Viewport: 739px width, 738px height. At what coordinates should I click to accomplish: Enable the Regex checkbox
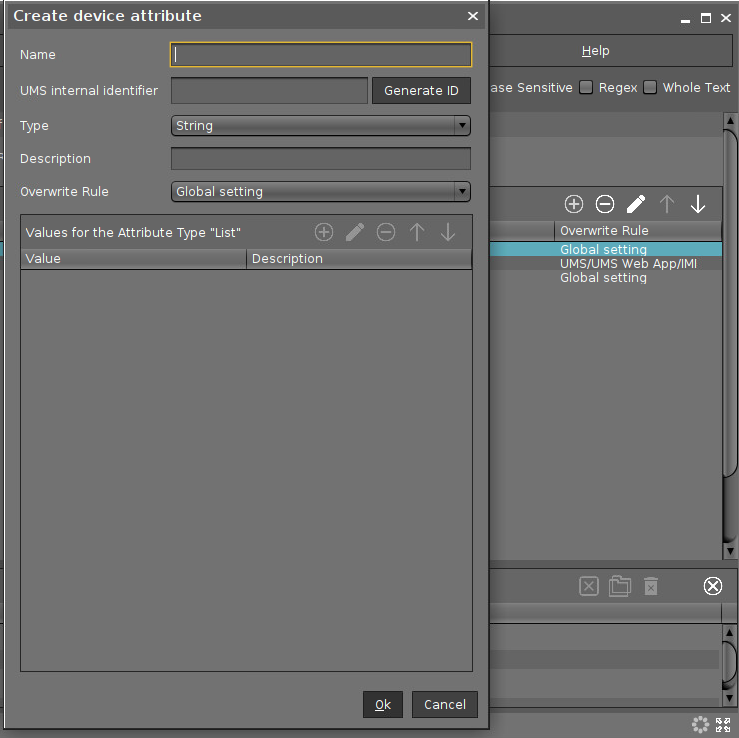(587, 88)
